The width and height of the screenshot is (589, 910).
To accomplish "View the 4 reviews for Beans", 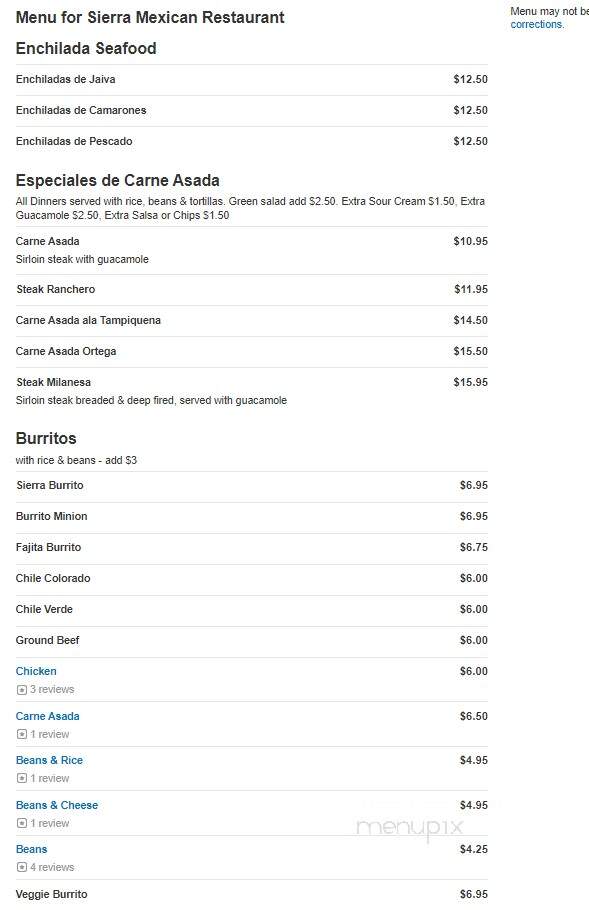I will (52, 868).
